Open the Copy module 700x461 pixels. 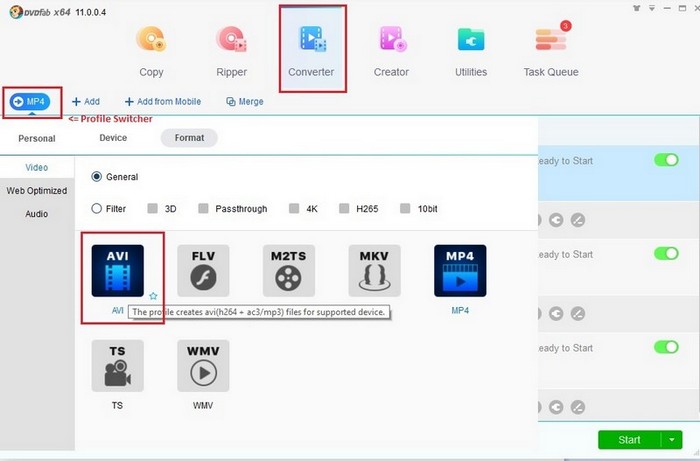click(x=151, y=51)
